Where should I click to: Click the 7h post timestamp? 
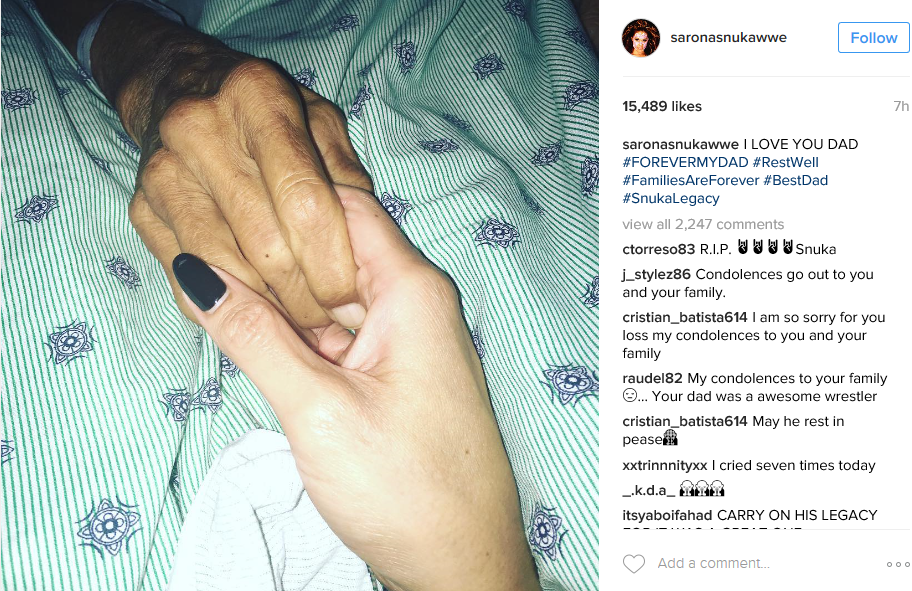[x=901, y=106]
